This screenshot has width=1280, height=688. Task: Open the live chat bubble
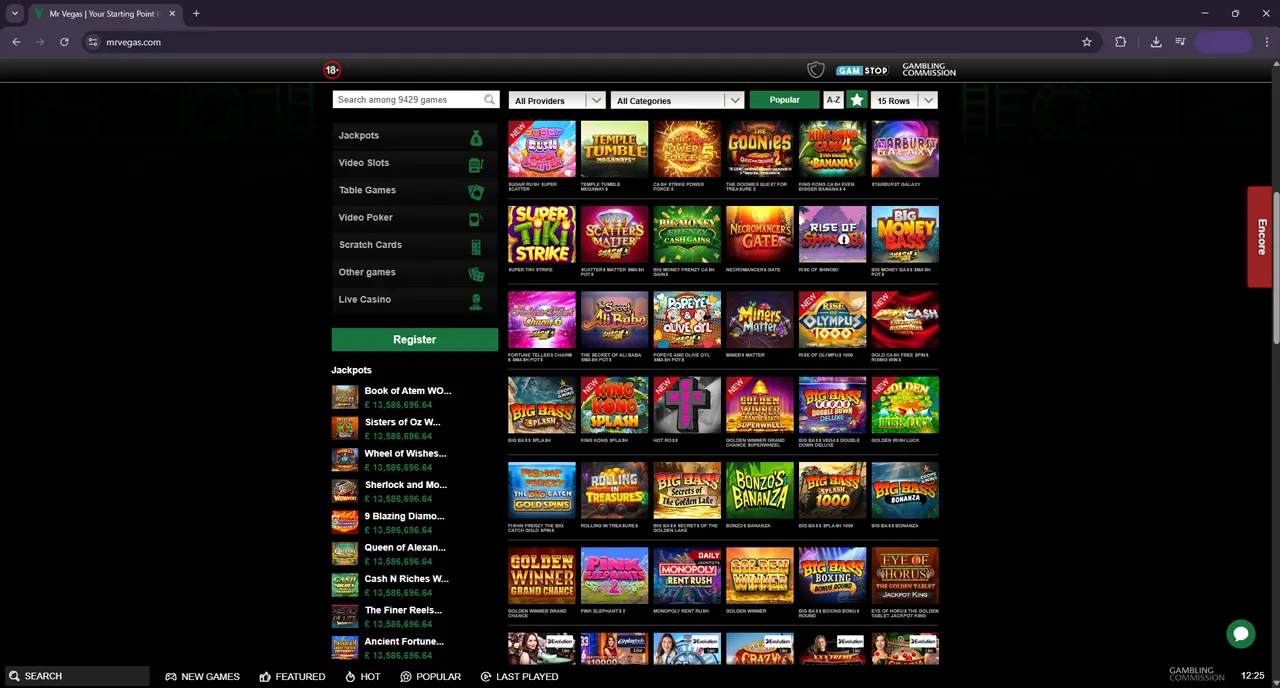click(1240, 634)
